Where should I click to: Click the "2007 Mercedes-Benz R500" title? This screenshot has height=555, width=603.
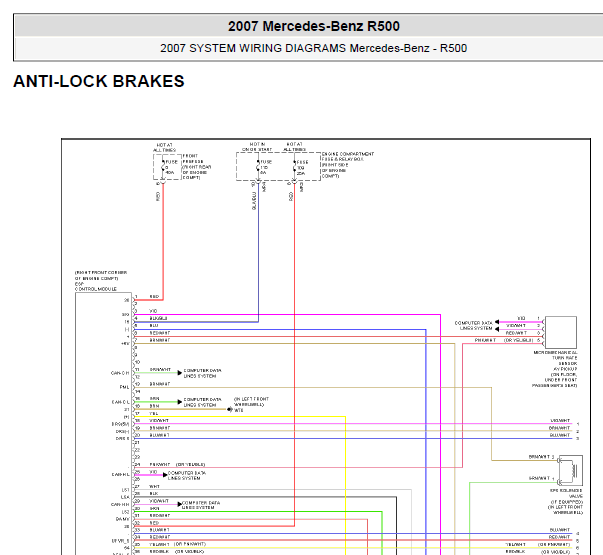313,26
